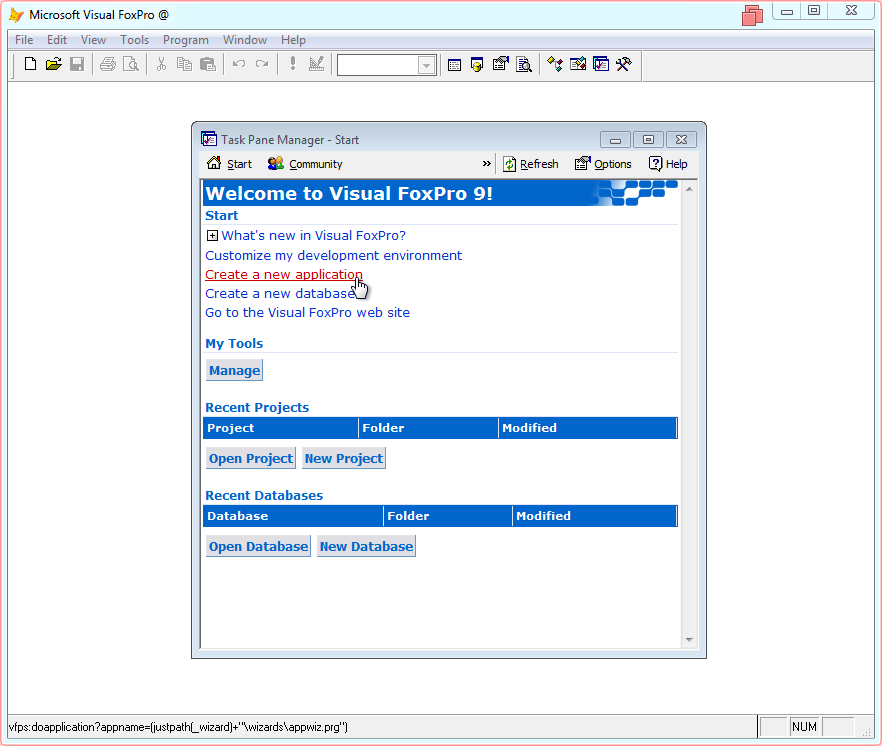Screen dimensions: 882x746
Task: Expand What's new in Visual FoxPro
Action: tap(212, 236)
